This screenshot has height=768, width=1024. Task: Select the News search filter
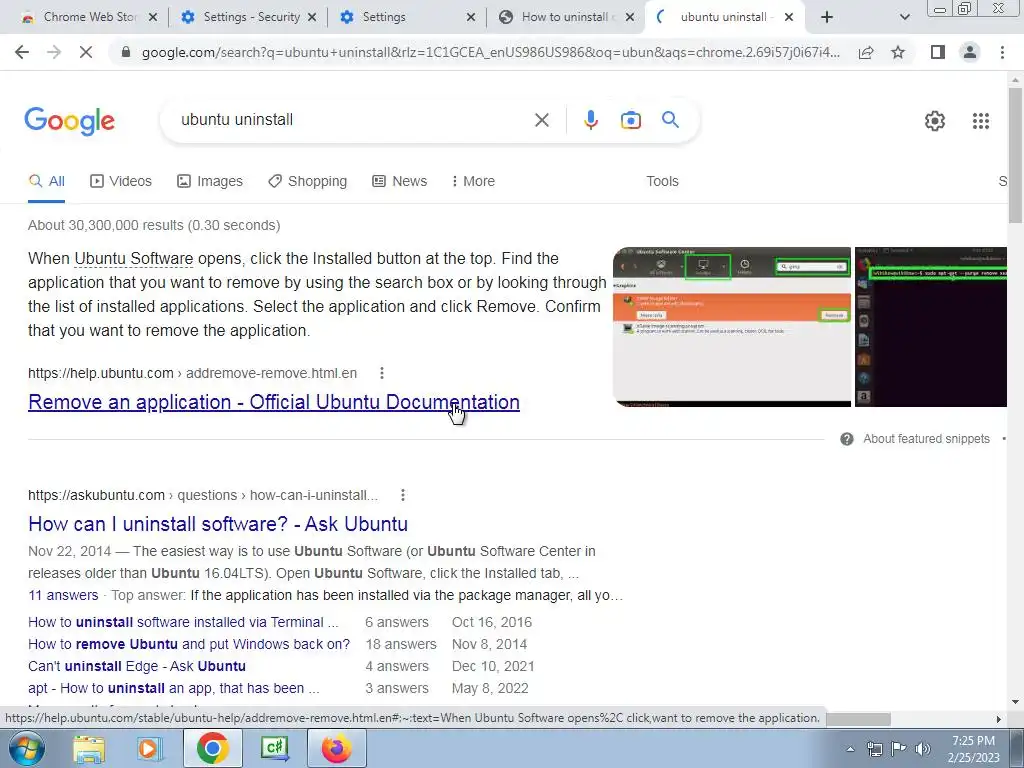click(x=400, y=181)
